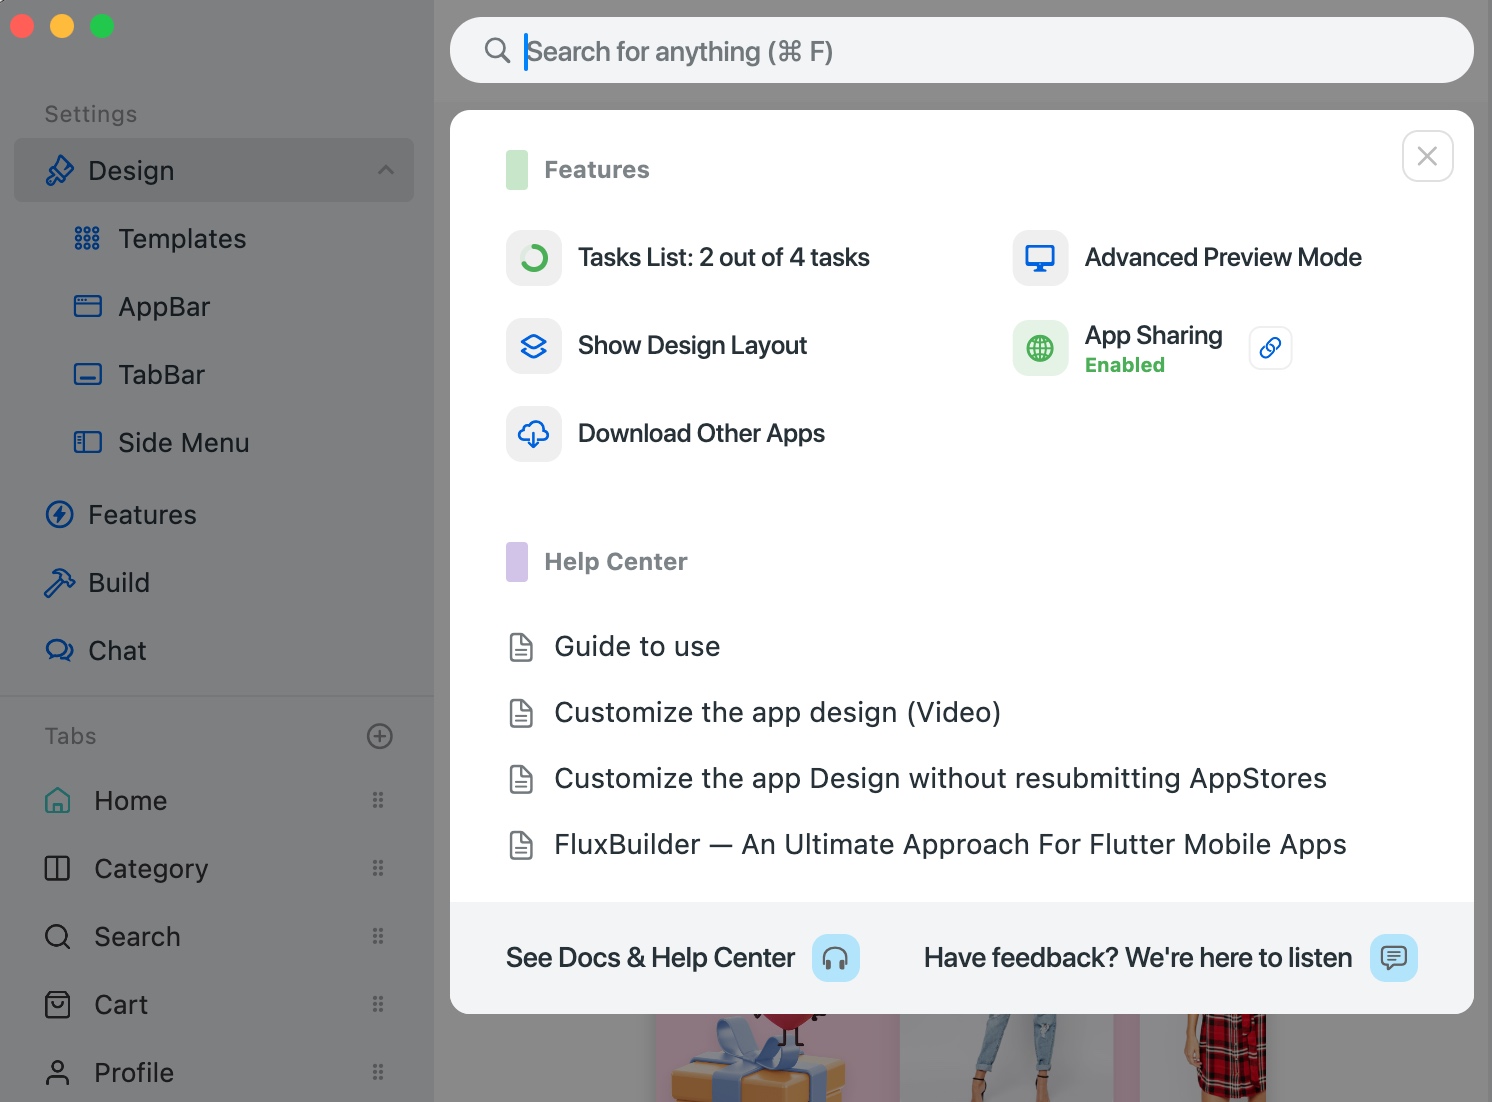Click the feedback chat bubble icon
This screenshot has height=1102, width=1492.
click(x=1393, y=958)
